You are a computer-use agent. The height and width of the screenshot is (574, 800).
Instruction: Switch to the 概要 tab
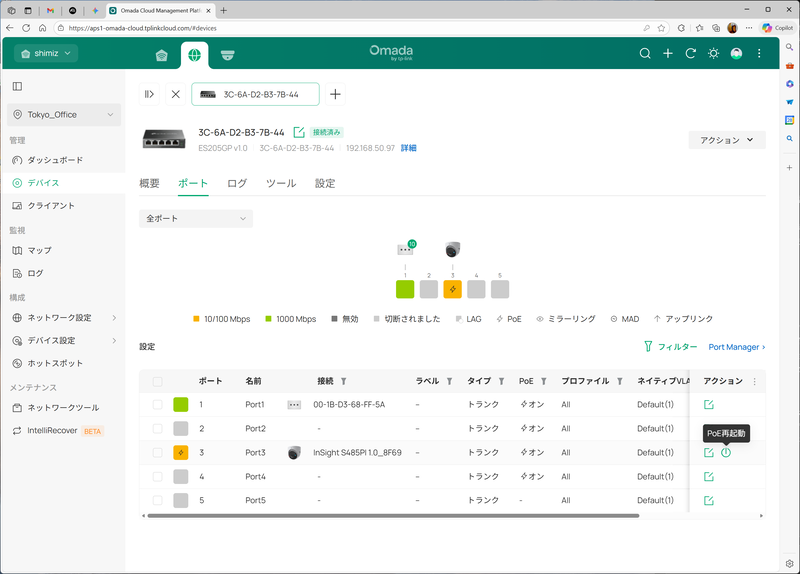(149, 183)
